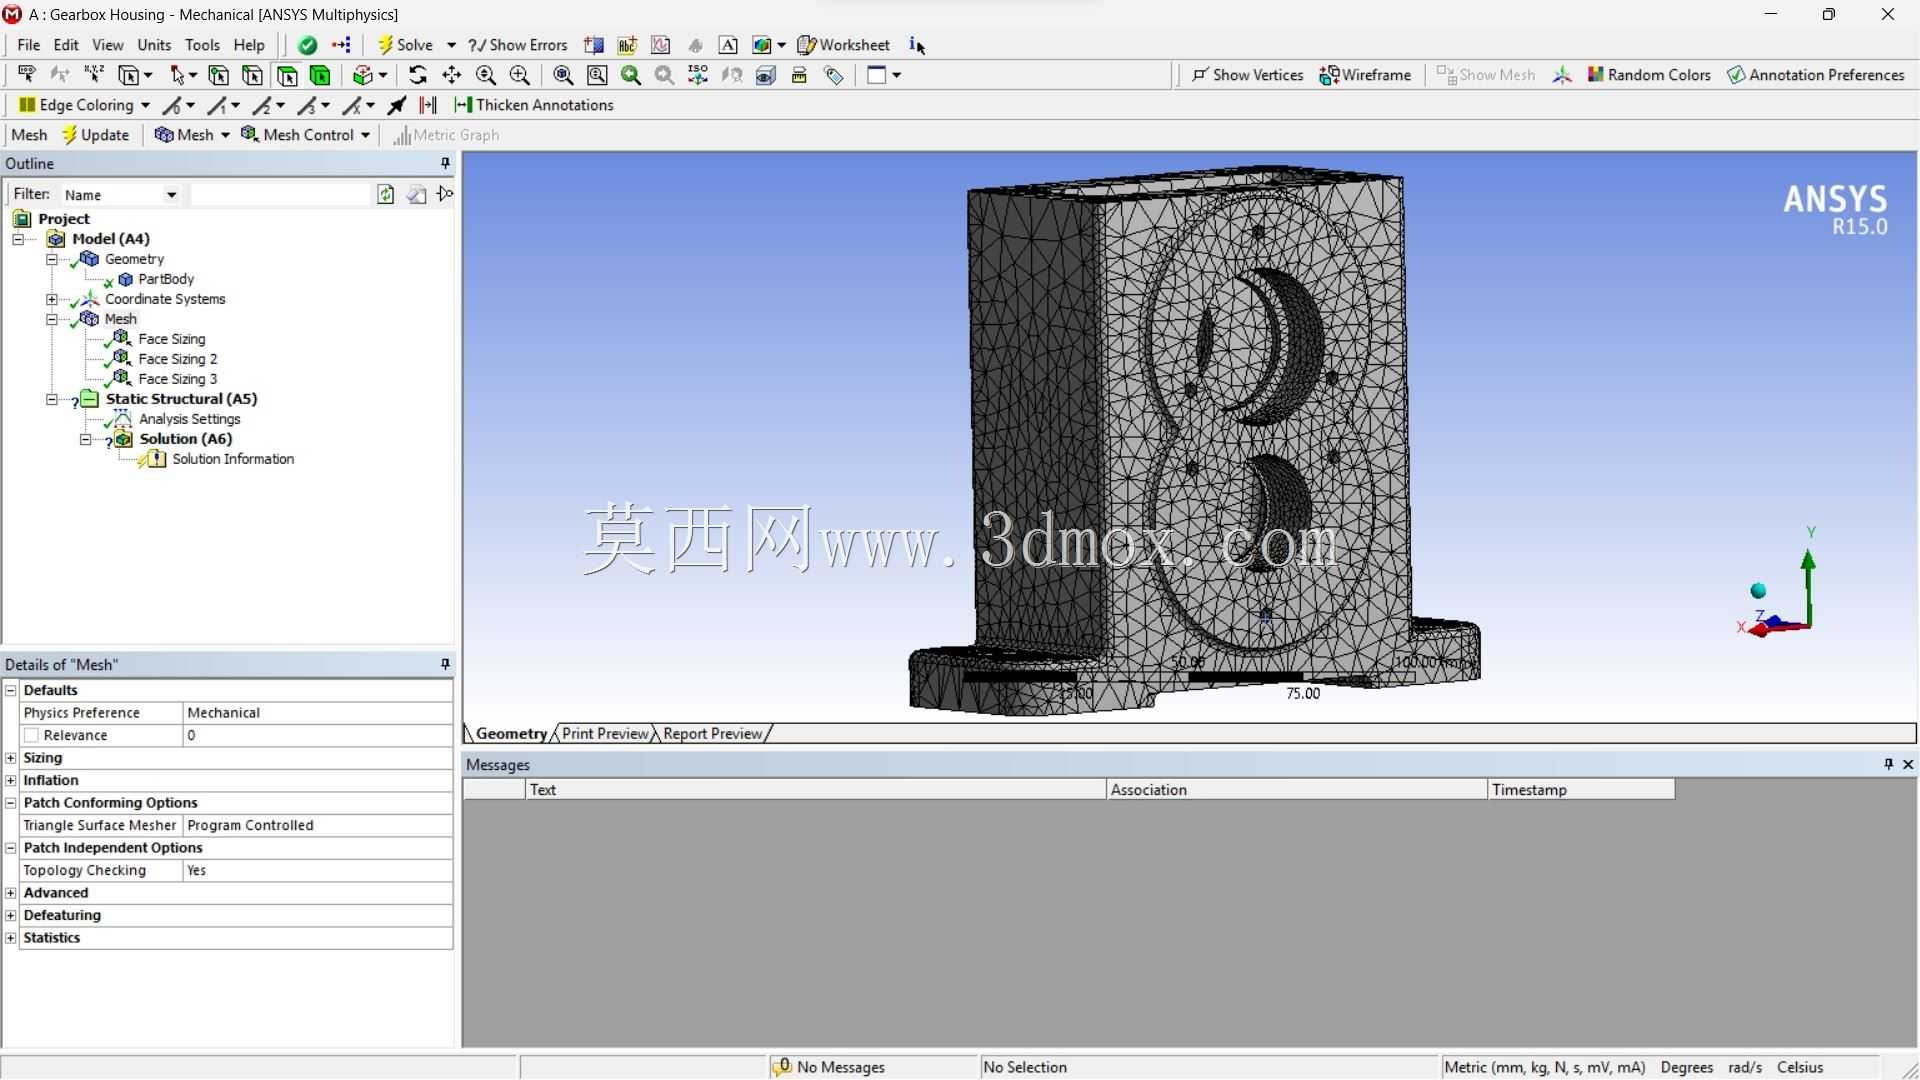Screen dimensions: 1920x1080
Task: Select the Pan view tool
Action: (452, 75)
